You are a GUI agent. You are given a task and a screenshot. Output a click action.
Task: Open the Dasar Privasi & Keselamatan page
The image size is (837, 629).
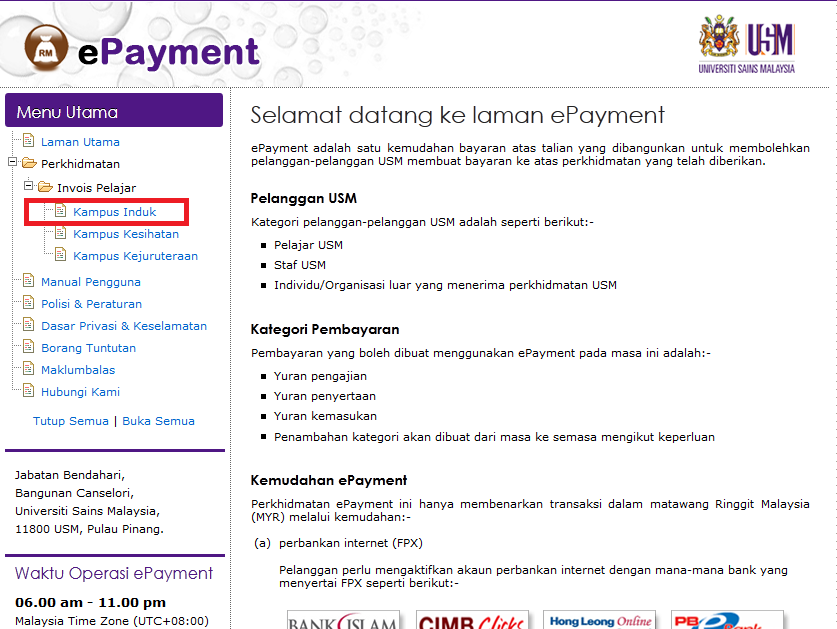[124, 326]
